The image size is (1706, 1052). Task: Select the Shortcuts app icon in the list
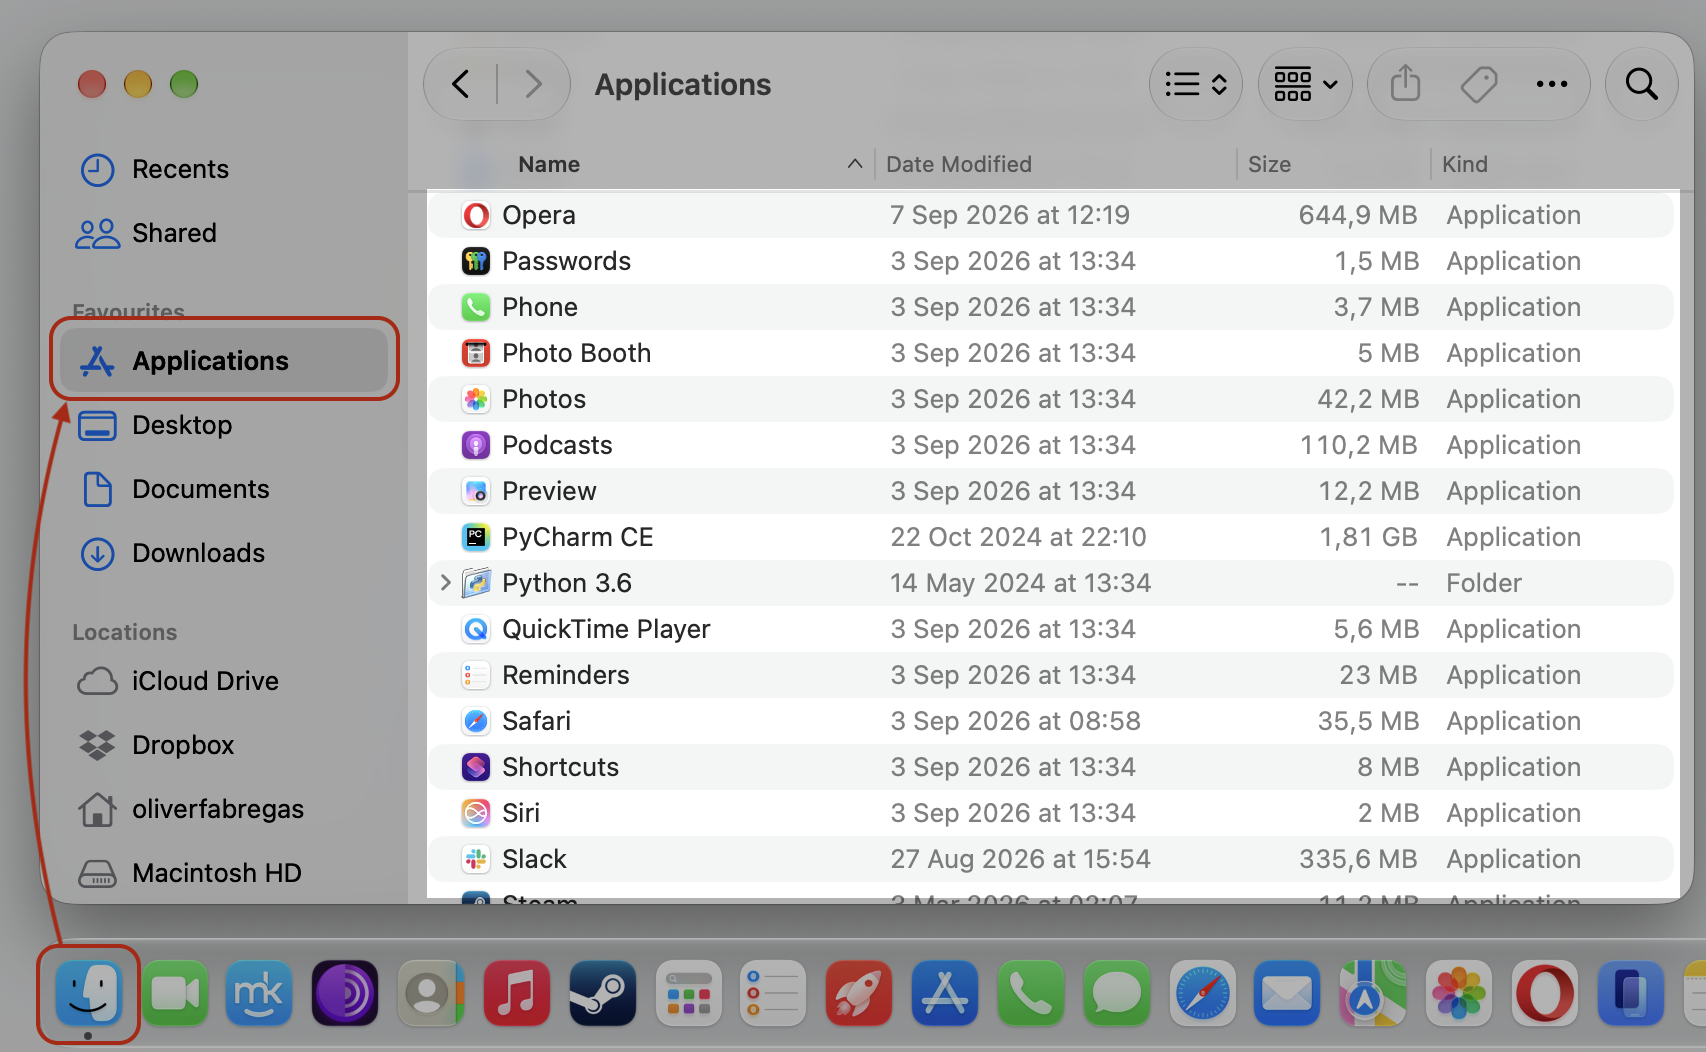point(476,767)
